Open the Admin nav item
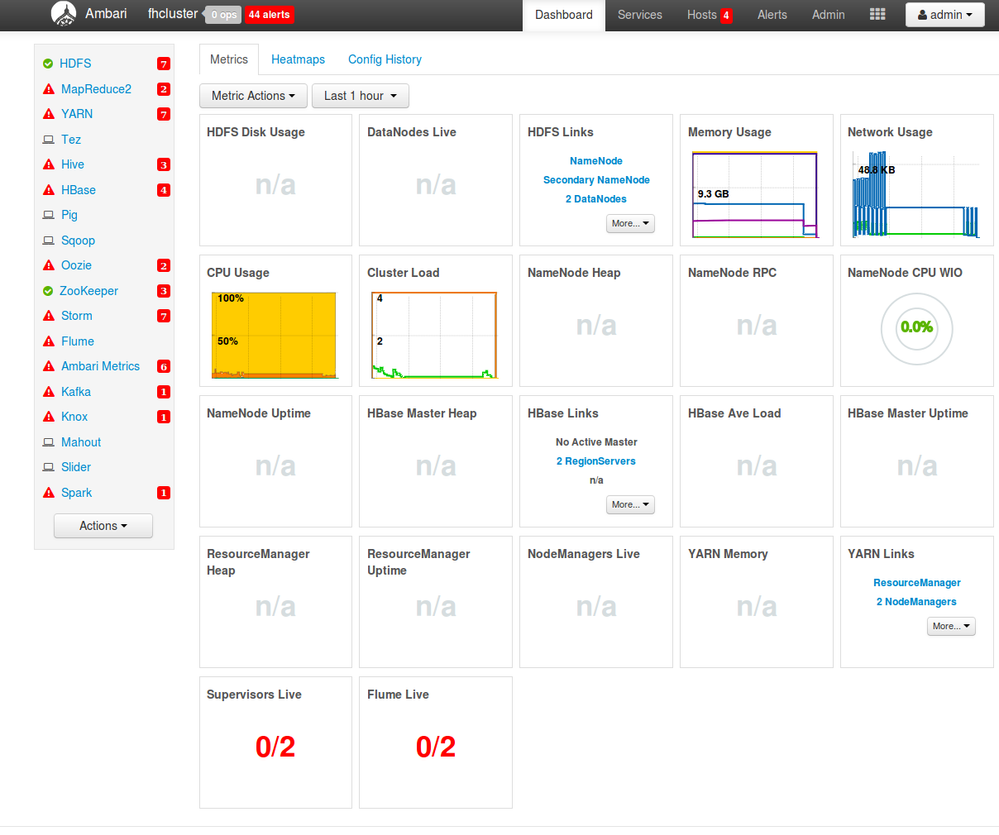This screenshot has width=999, height=835. pyautogui.click(x=828, y=15)
